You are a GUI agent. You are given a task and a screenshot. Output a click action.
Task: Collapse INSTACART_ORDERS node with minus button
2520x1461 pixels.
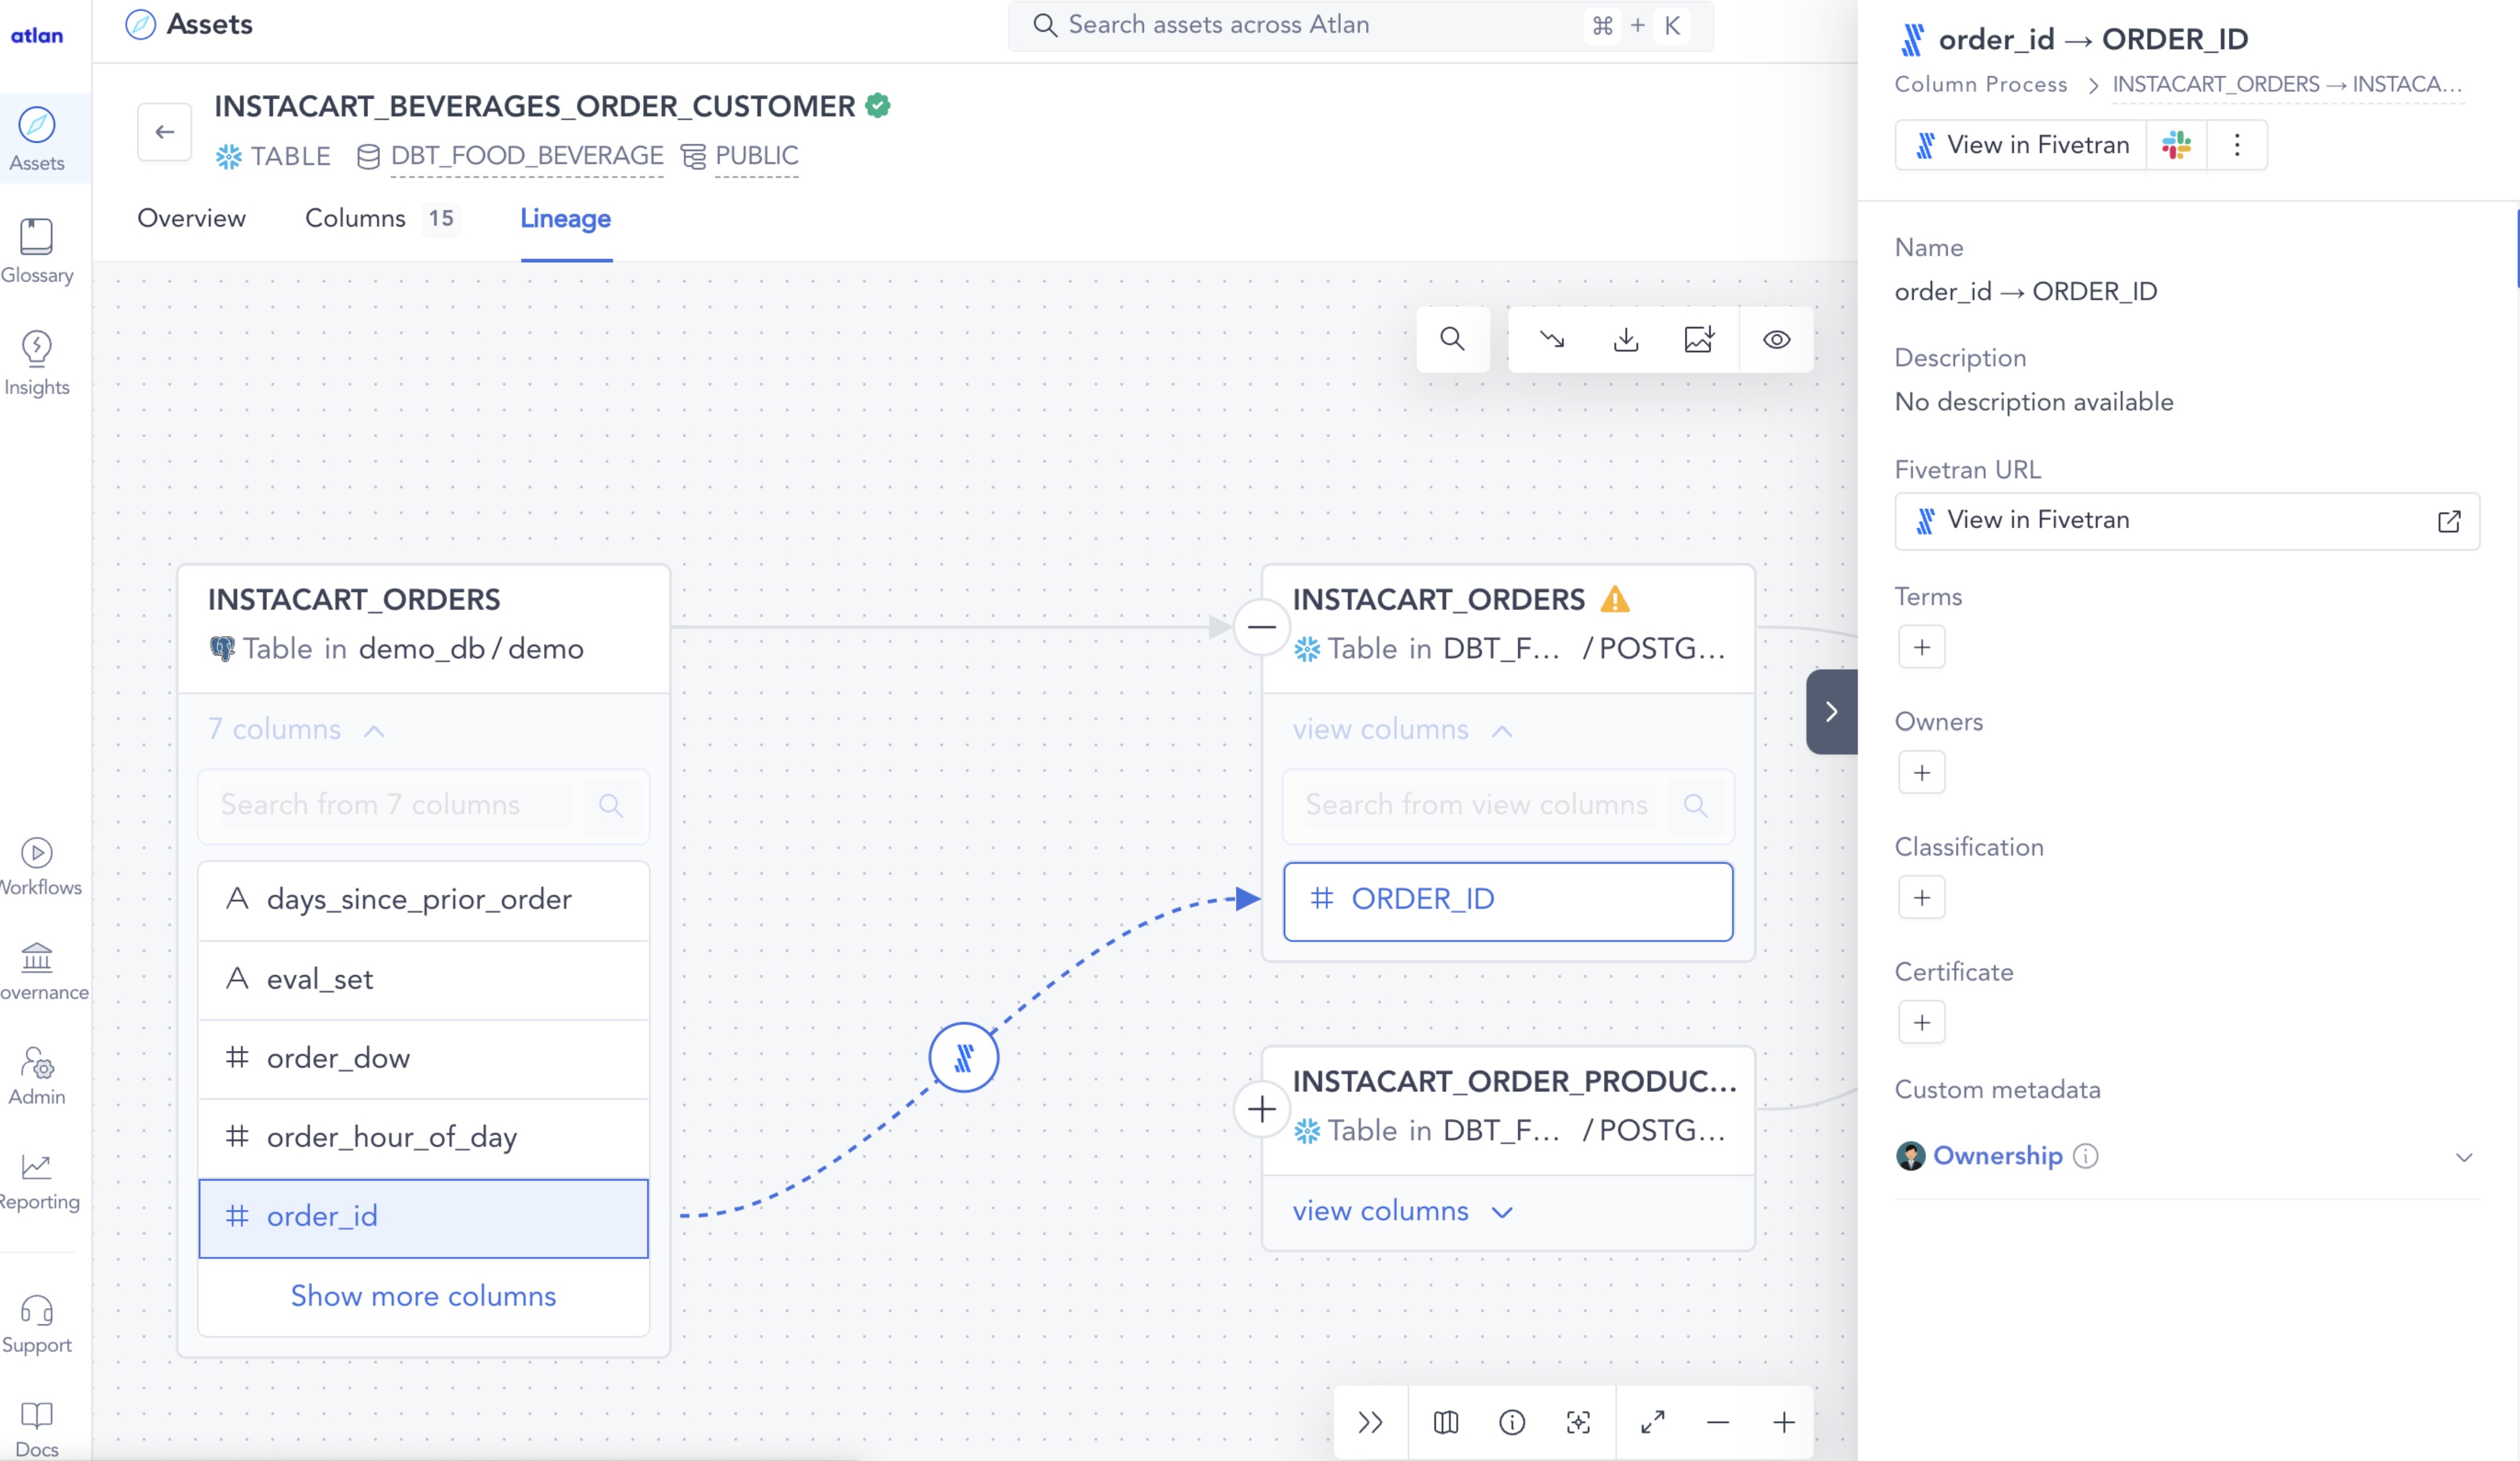(x=1261, y=627)
